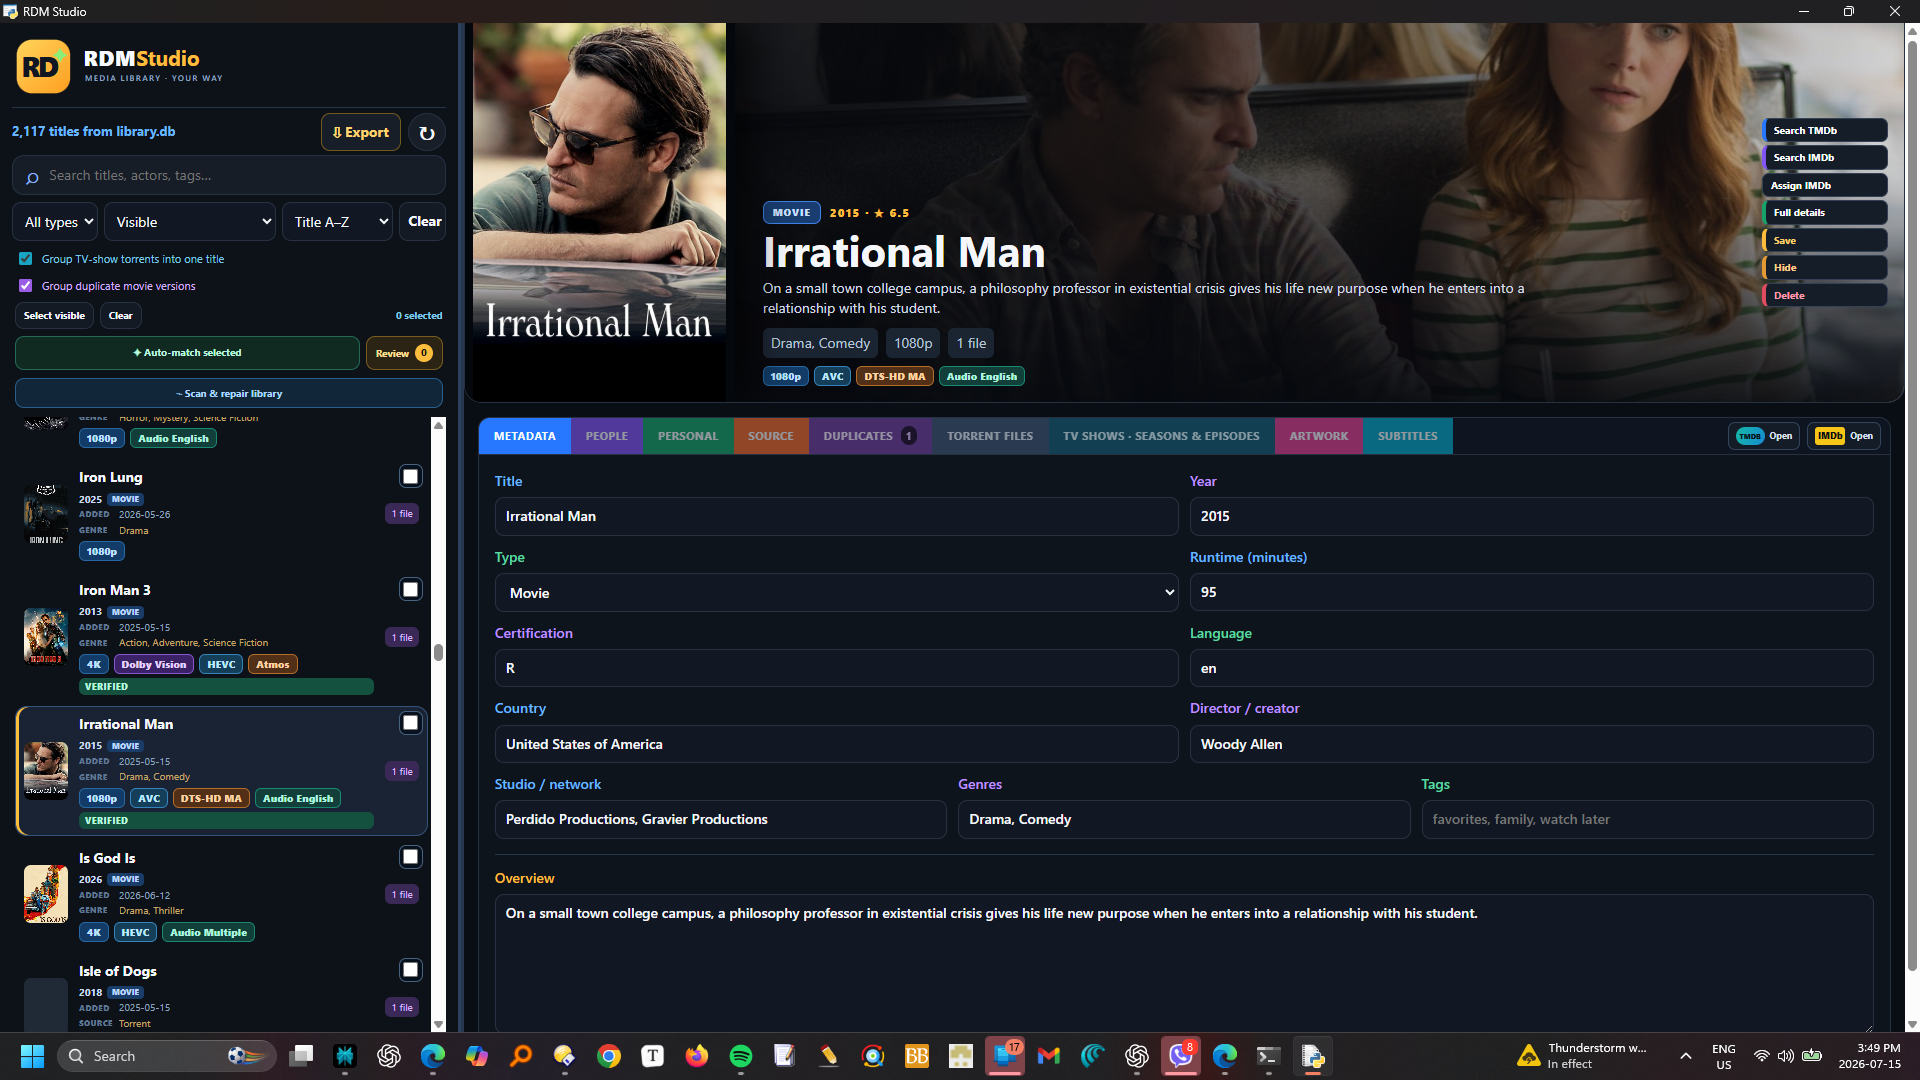The image size is (1920, 1080).
Task: Open Task View in taskbar
Action: pos(301,1056)
